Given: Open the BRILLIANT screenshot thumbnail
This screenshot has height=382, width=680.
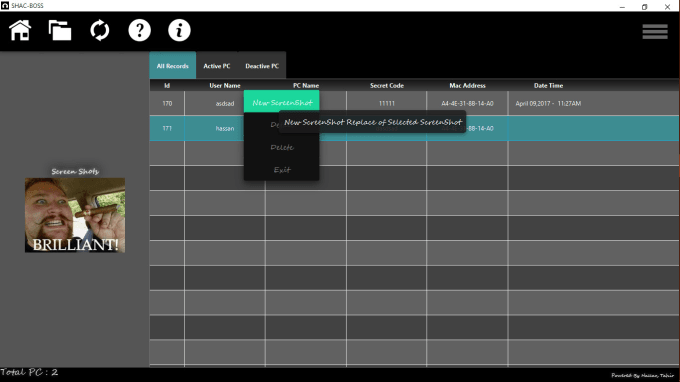Looking at the screenshot, I should tap(75, 215).
